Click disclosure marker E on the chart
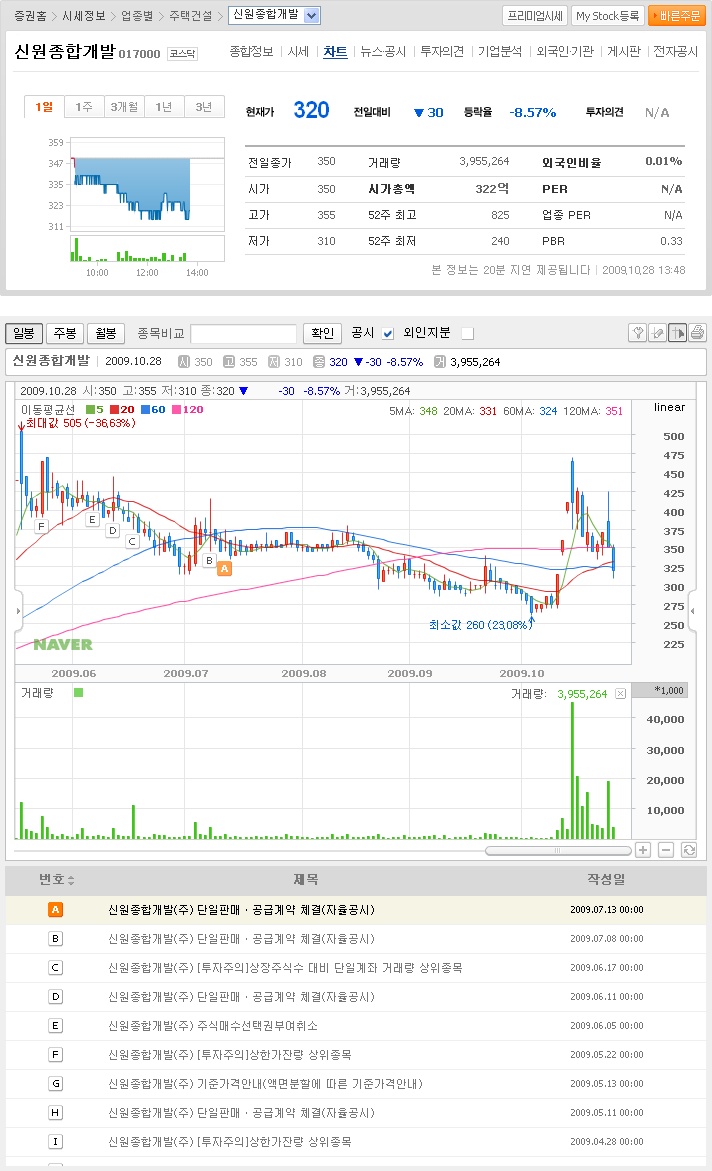Viewport: 712px width, 1171px height. click(92, 519)
